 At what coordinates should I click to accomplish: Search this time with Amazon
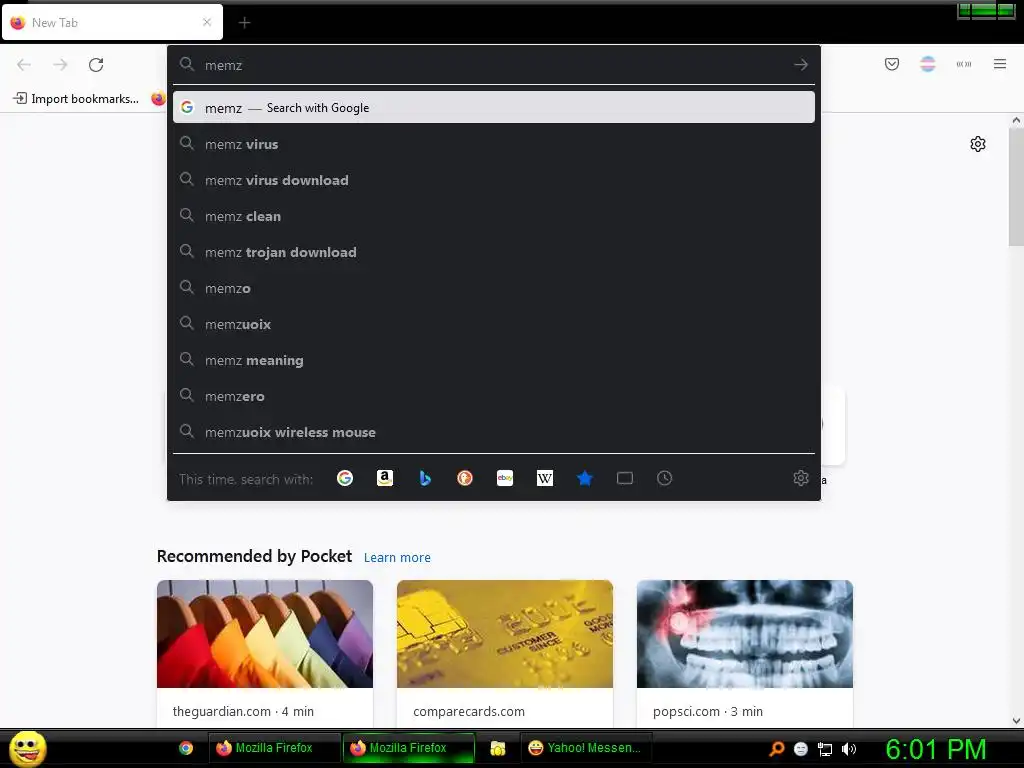[x=385, y=479]
